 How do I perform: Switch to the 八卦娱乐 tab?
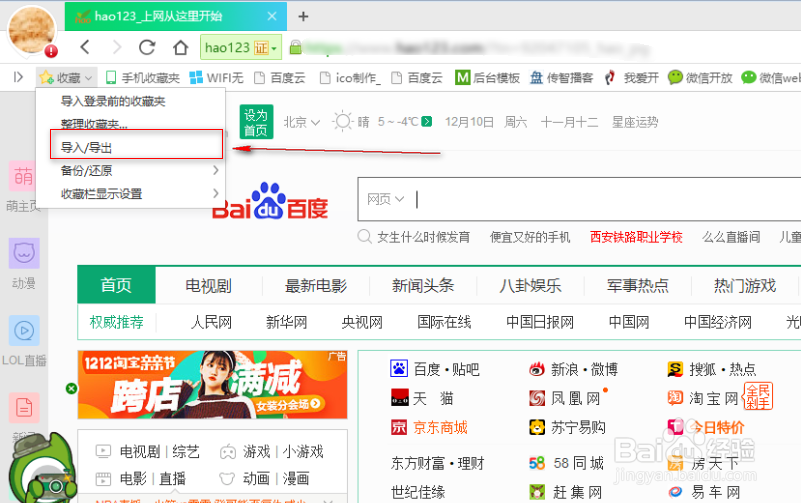pos(530,285)
